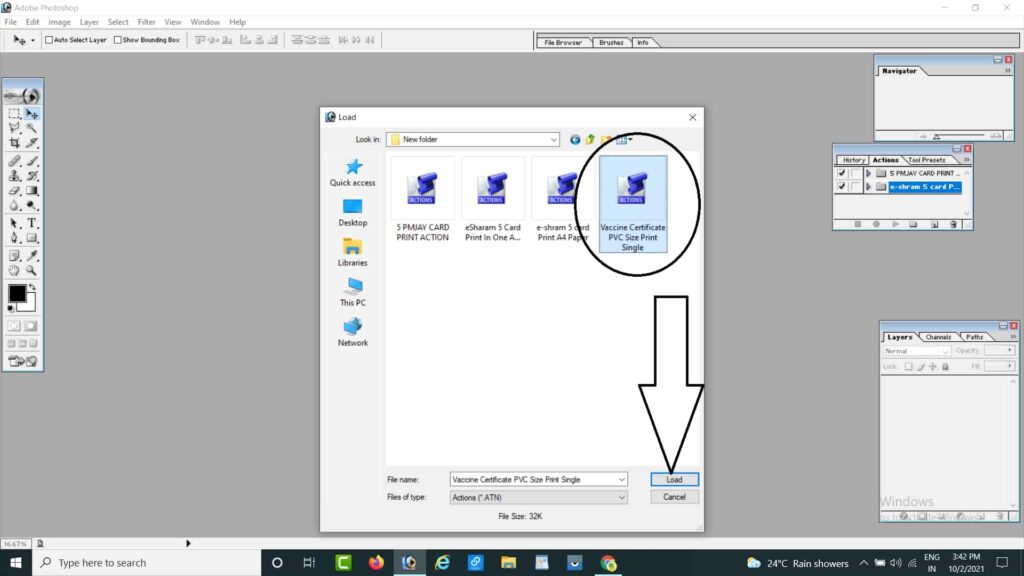Select the Rectangle shape tool
1024x576 pixels.
(x=31, y=238)
